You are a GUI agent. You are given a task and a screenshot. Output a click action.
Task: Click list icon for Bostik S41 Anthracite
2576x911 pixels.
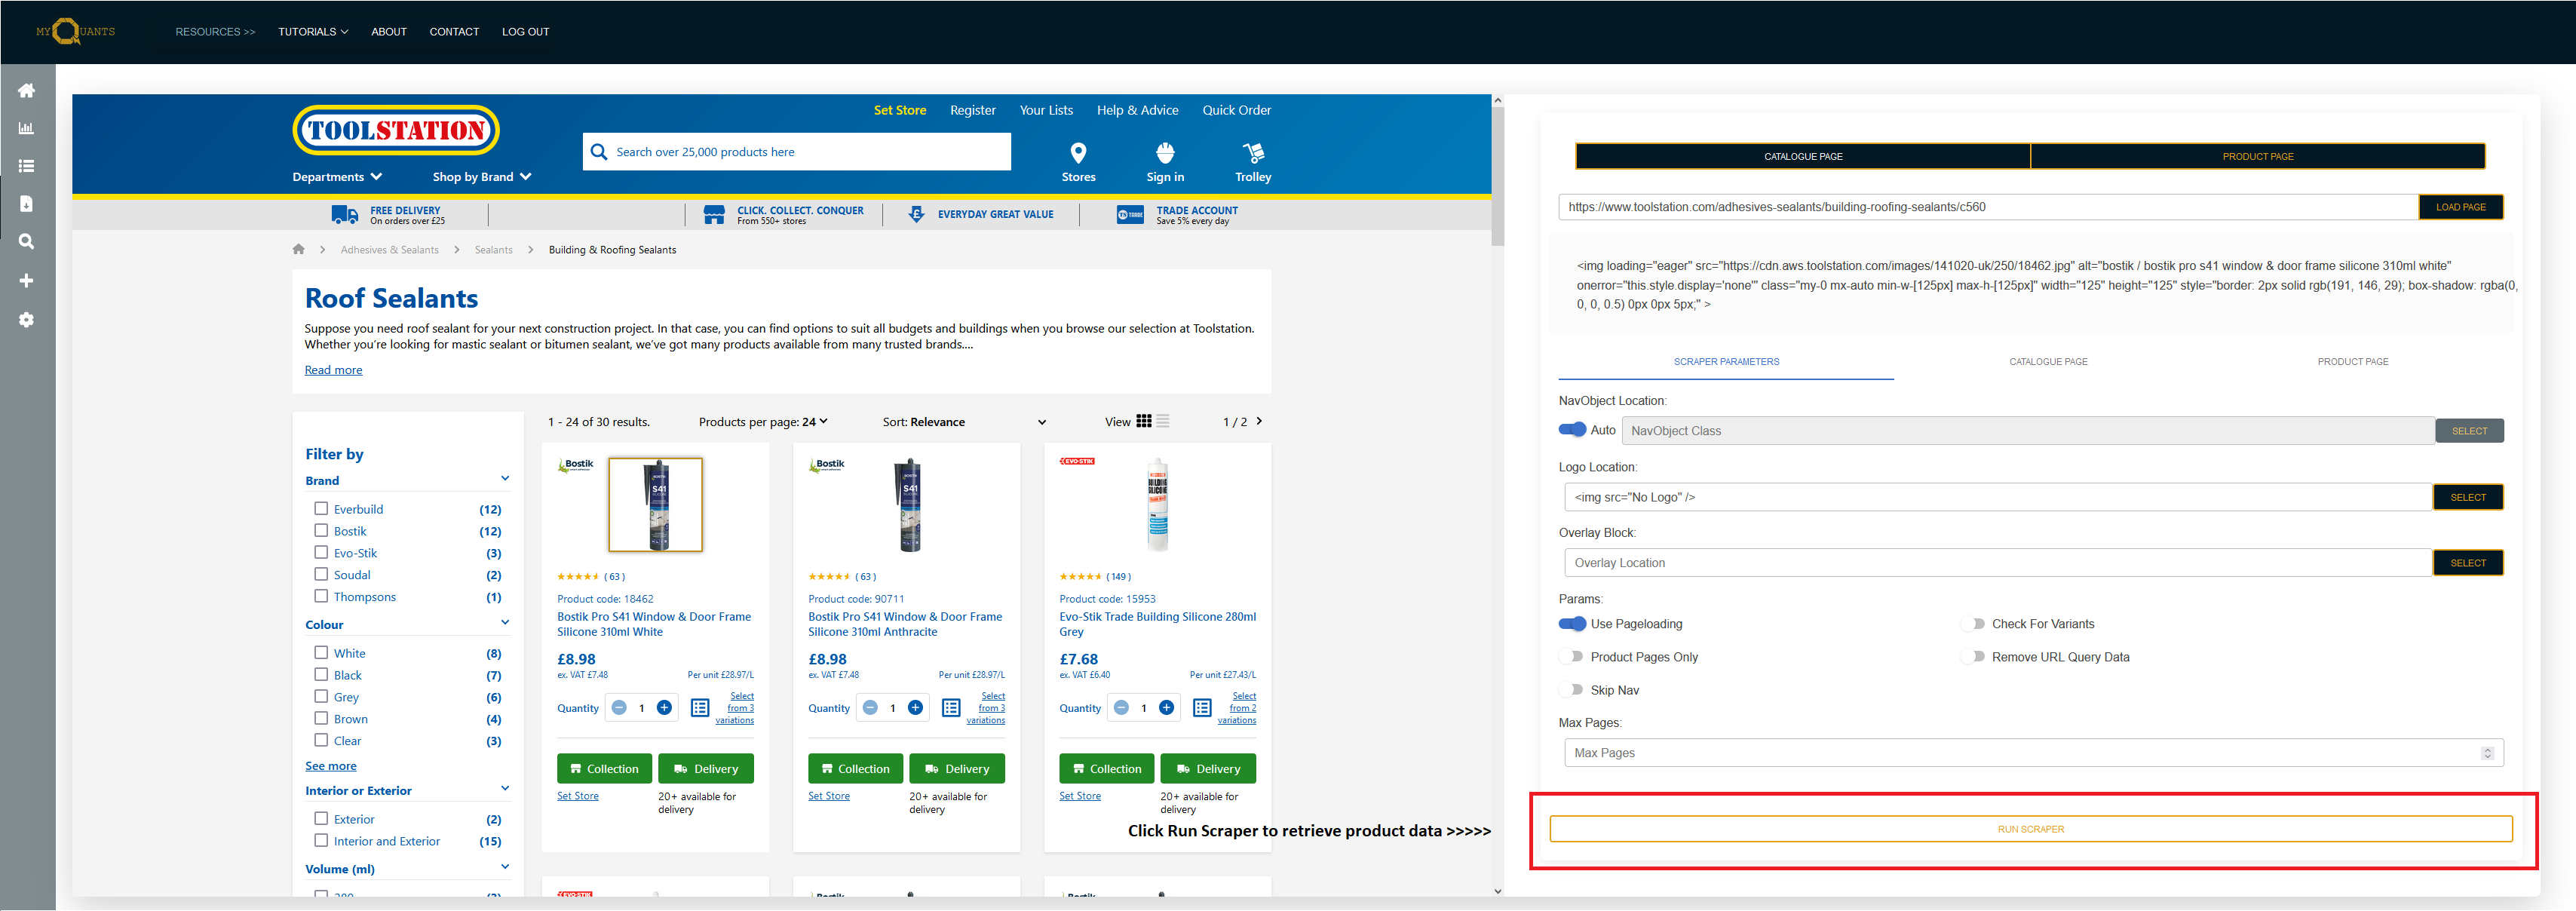point(951,708)
